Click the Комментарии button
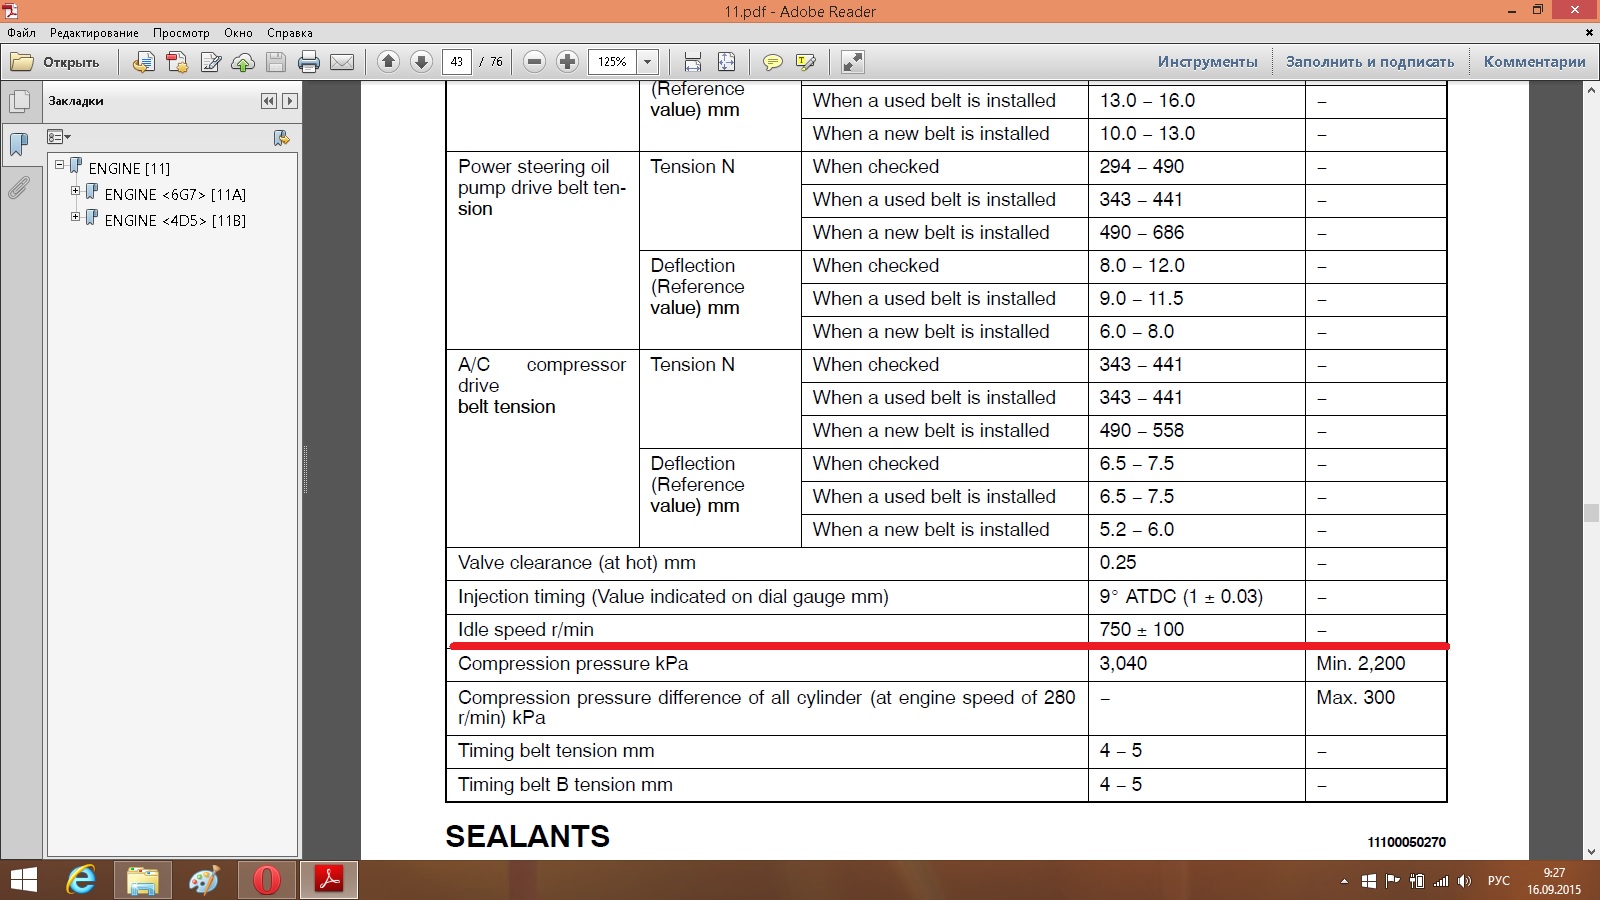Viewport: 1600px width, 900px height. pos(1534,62)
